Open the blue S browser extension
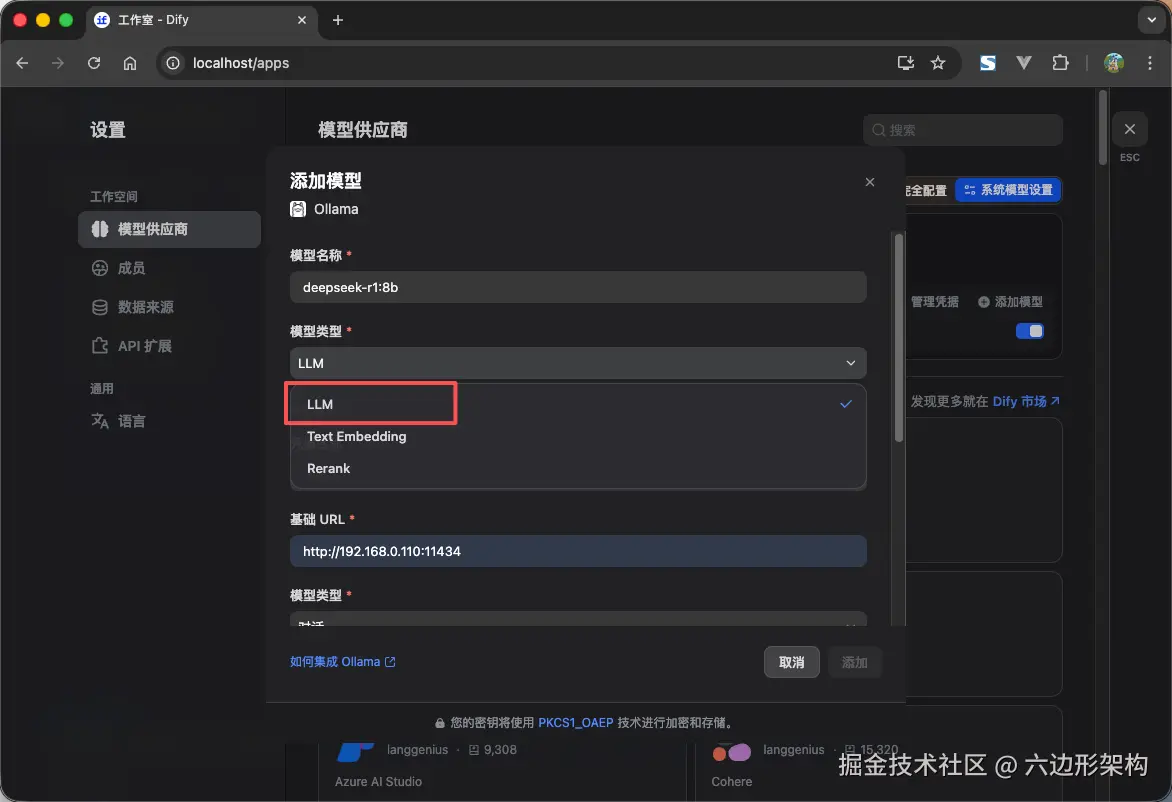This screenshot has width=1172, height=802. [x=987, y=64]
